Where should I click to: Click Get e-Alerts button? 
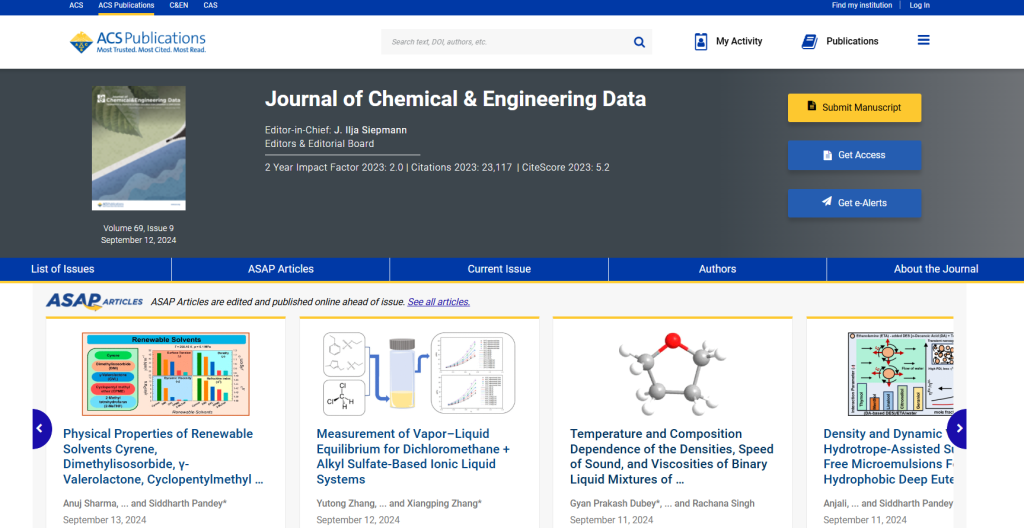pos(854,203)
